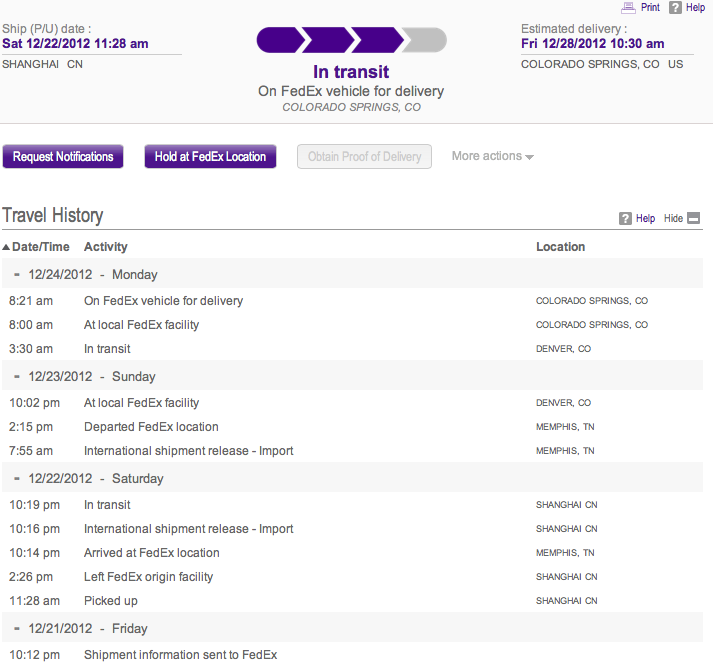Select 'On FedEx vehicle for delivery' 8:21 am row

pyautogui.click(x=352, y=301)
